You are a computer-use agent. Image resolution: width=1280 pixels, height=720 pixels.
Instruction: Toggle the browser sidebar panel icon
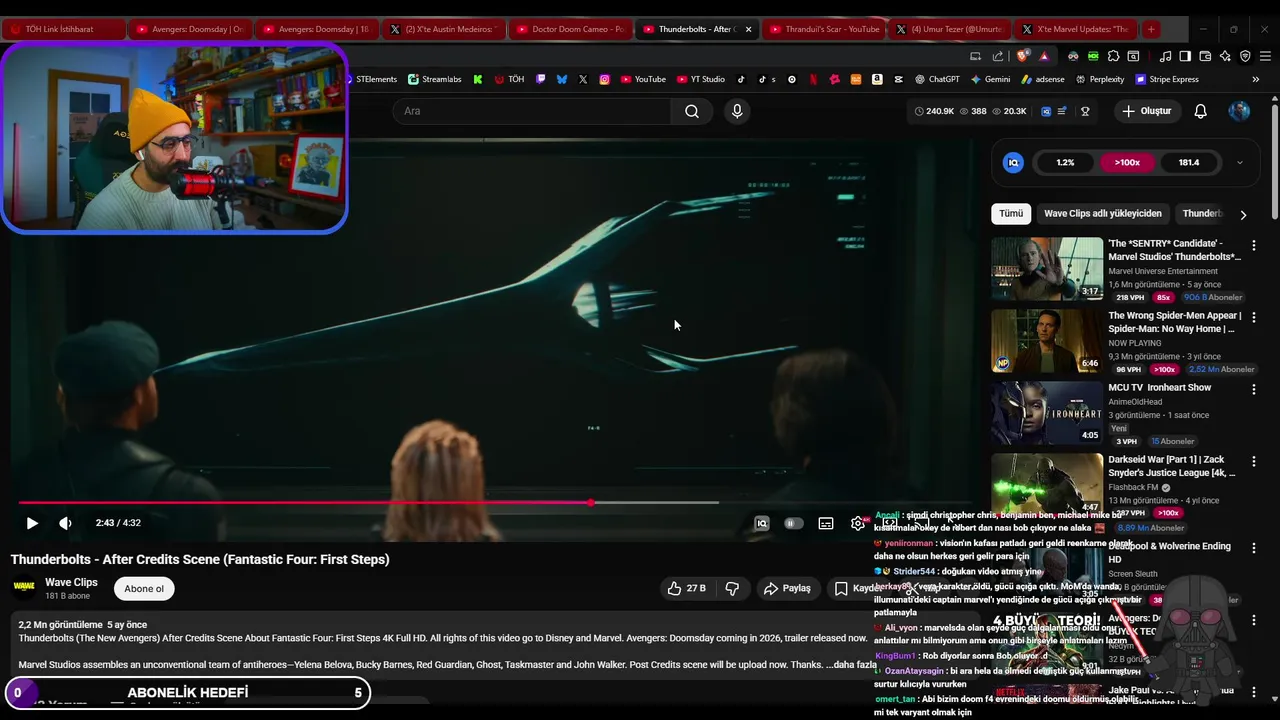tap(1185, 56)
